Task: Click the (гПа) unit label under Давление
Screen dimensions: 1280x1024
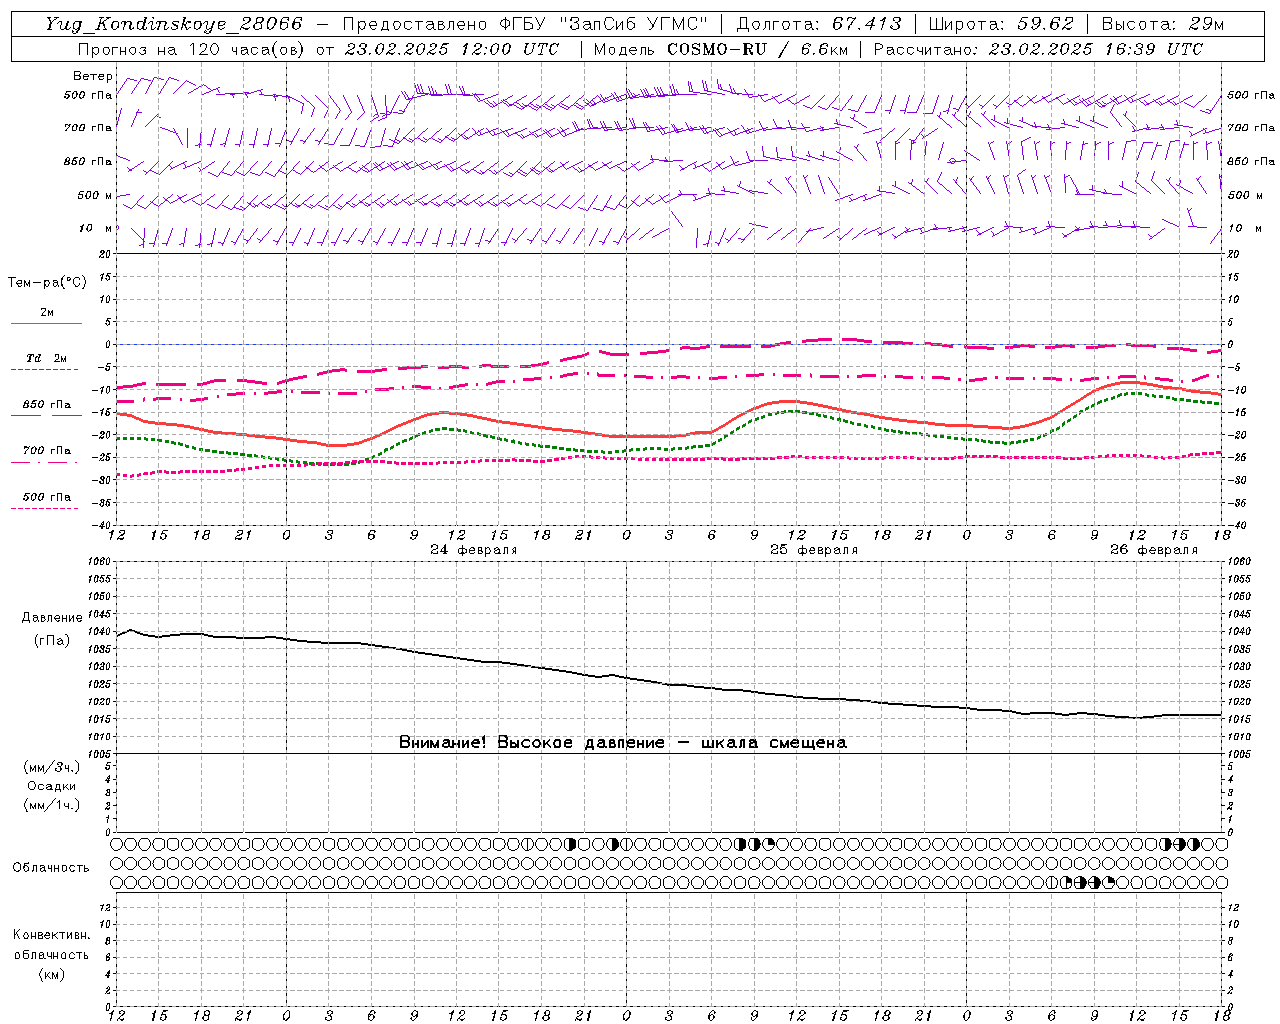Action: [51, 640]
